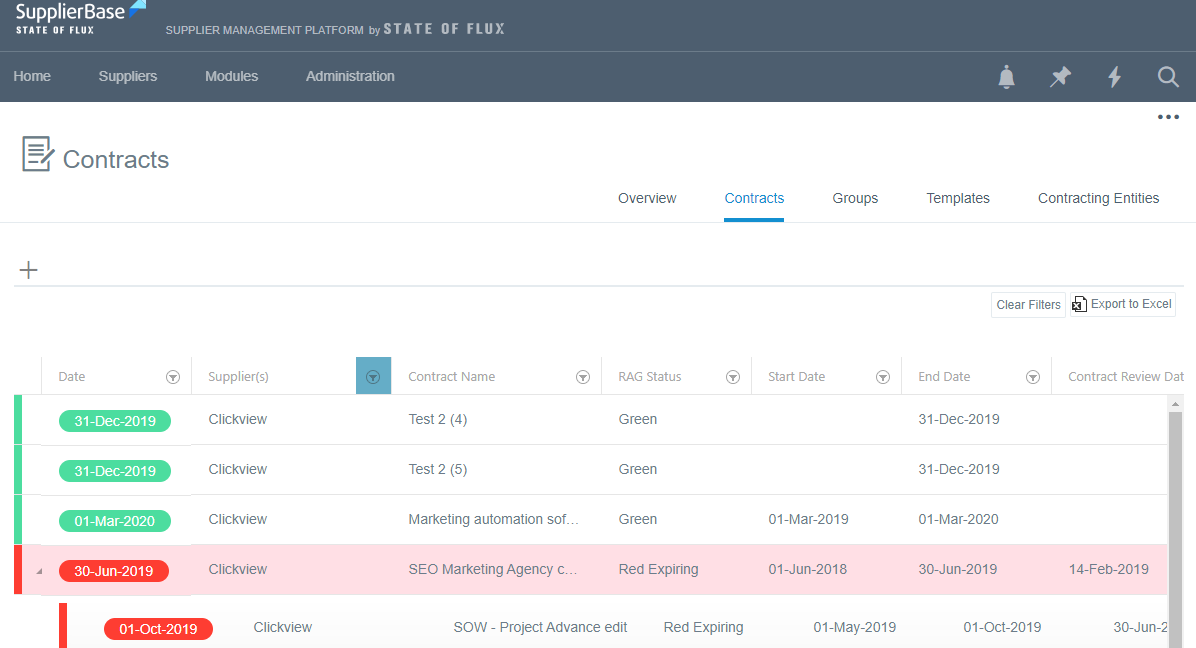1196x648 pixels.
Task: Open quick actions lightning bolt icon
Action: click(x=1114, y=77)
